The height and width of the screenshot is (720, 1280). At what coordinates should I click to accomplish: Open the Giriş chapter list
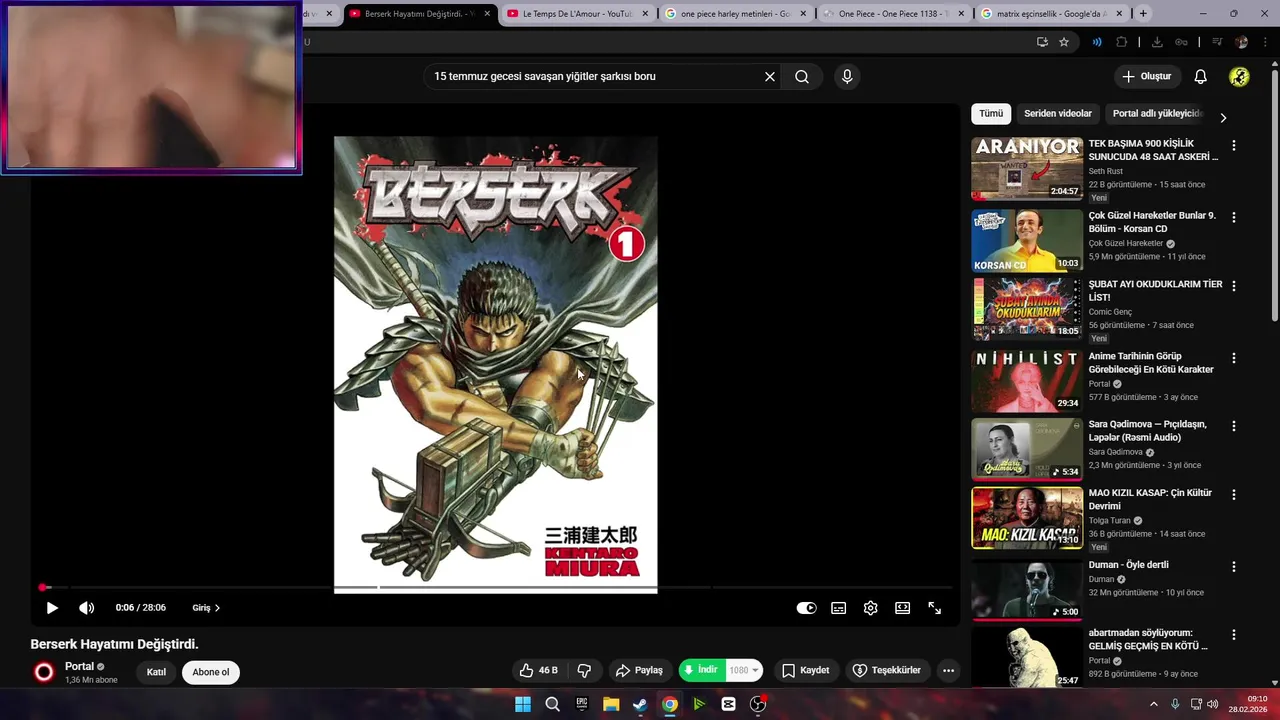tap(206, 608)
